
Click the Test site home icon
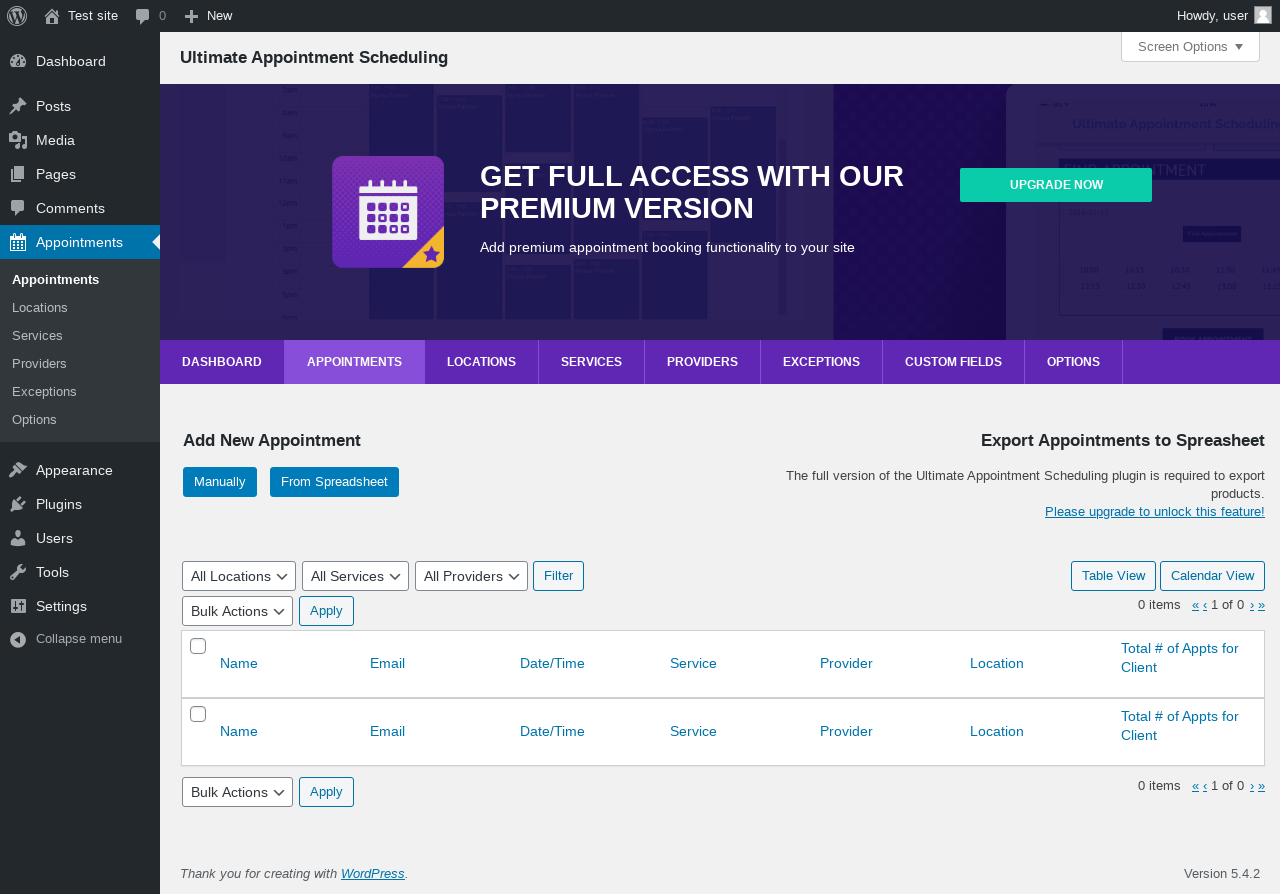52,15
